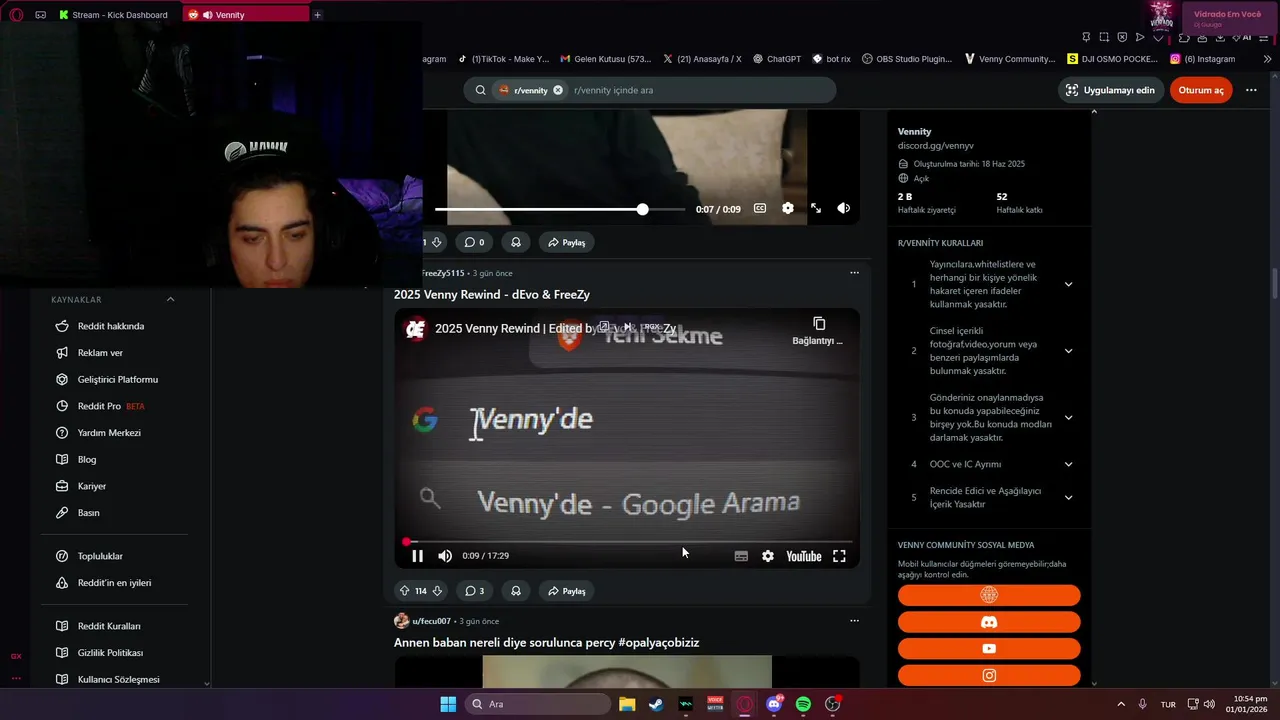
Task: Show hidden system tray icons
Action: (1120, 704)
